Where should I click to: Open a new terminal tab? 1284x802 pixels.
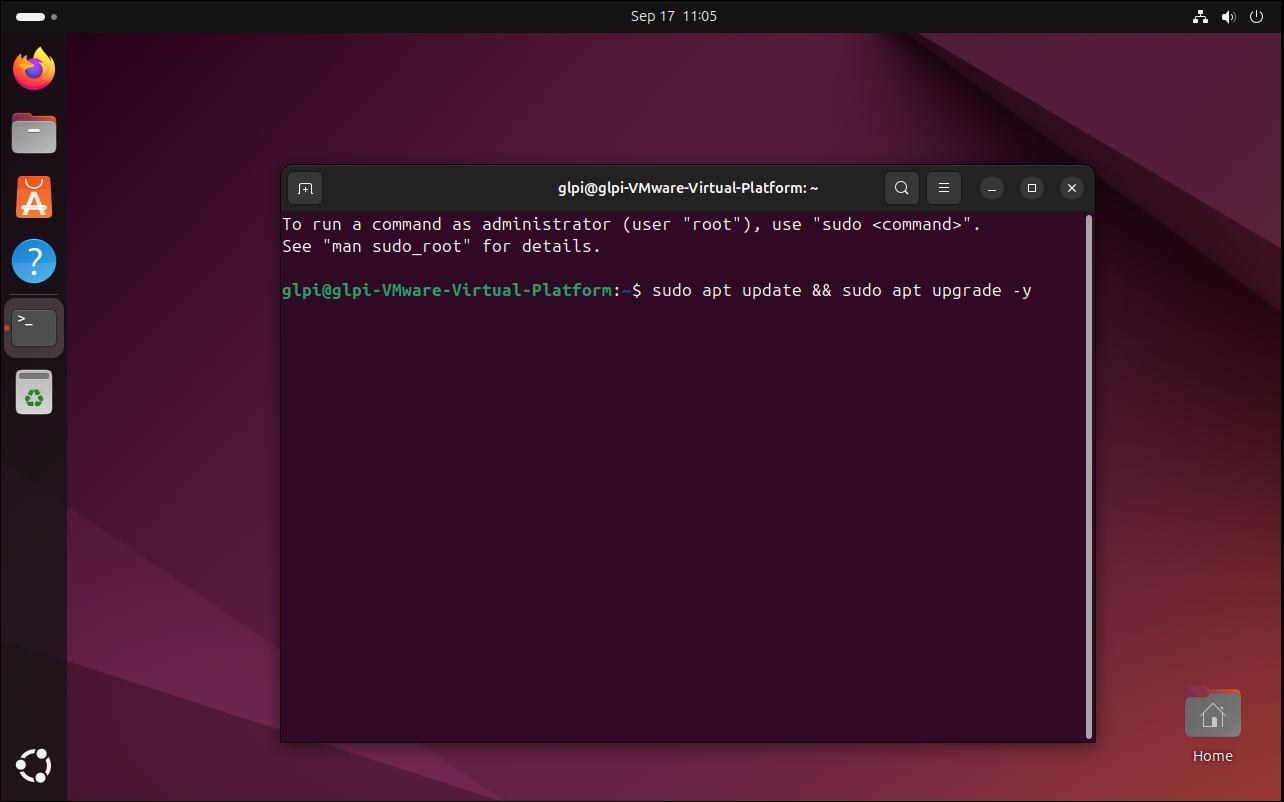click(x=304, y=188)
